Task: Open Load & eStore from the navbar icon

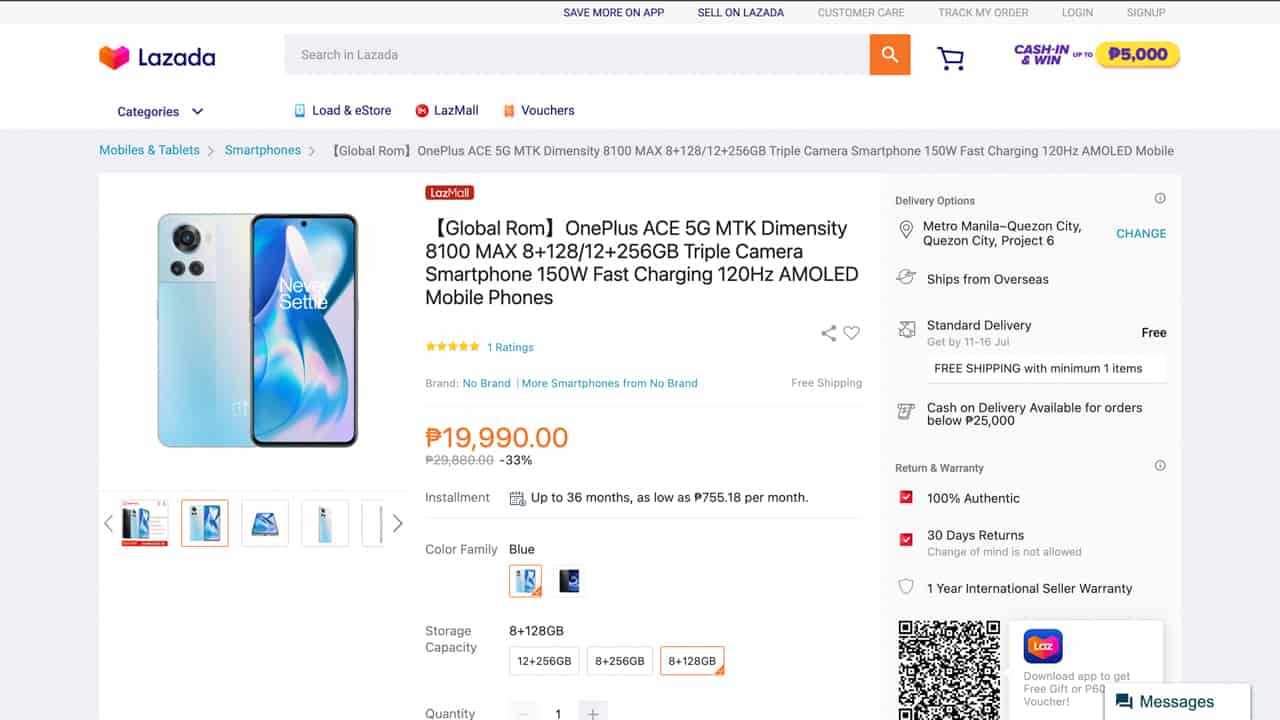Action: pos(300,110)
